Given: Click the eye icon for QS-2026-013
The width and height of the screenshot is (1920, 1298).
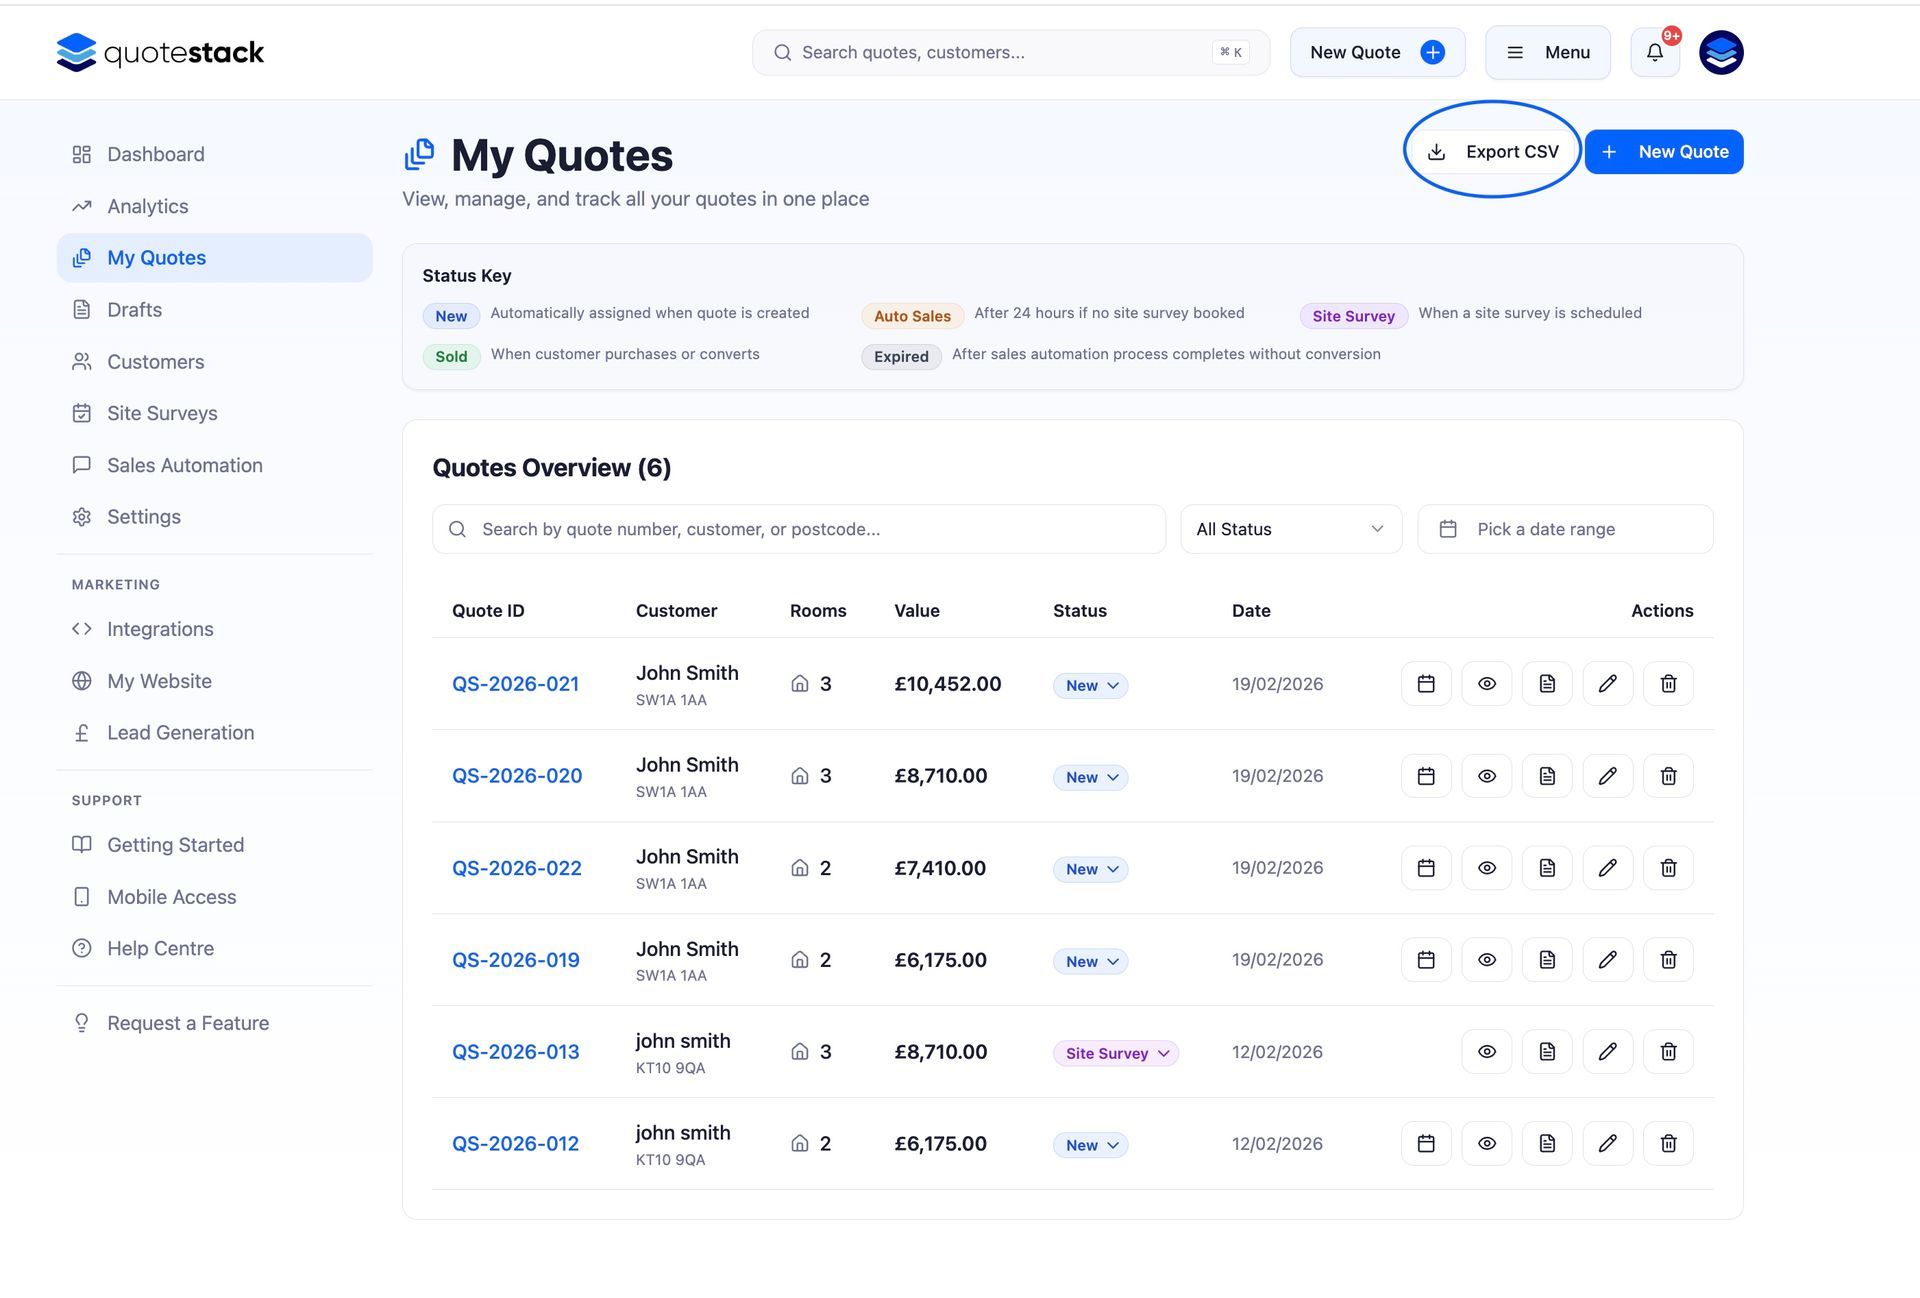Looking at the screenshot, I should (x=1486, y=1052).
